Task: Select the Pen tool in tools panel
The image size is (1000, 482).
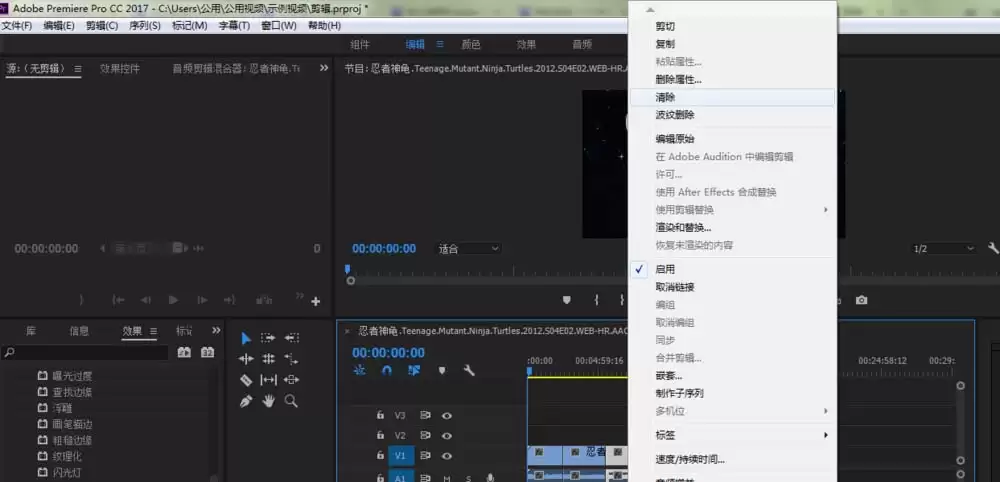Action: [x=246, y=401]
